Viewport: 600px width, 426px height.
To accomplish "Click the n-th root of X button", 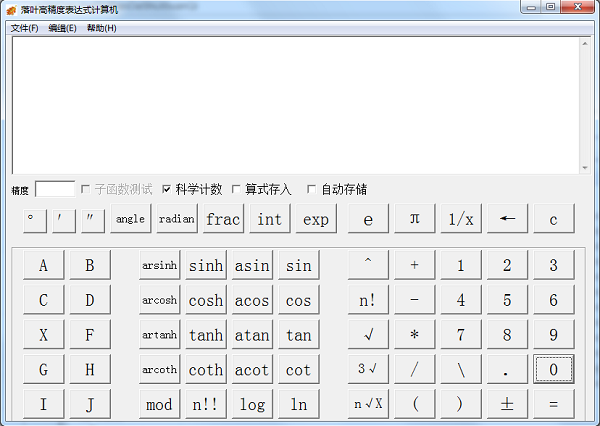I will (x=368, y=404).
